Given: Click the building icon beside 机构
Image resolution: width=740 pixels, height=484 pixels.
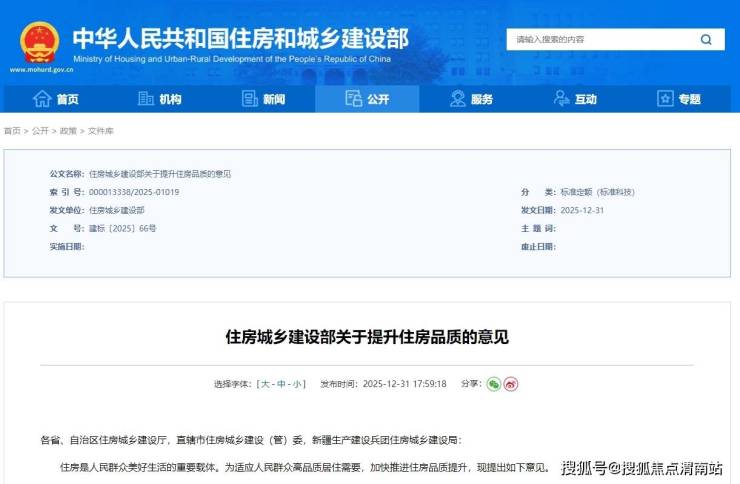Looking at the screenshot, I should tap(146, 99).
